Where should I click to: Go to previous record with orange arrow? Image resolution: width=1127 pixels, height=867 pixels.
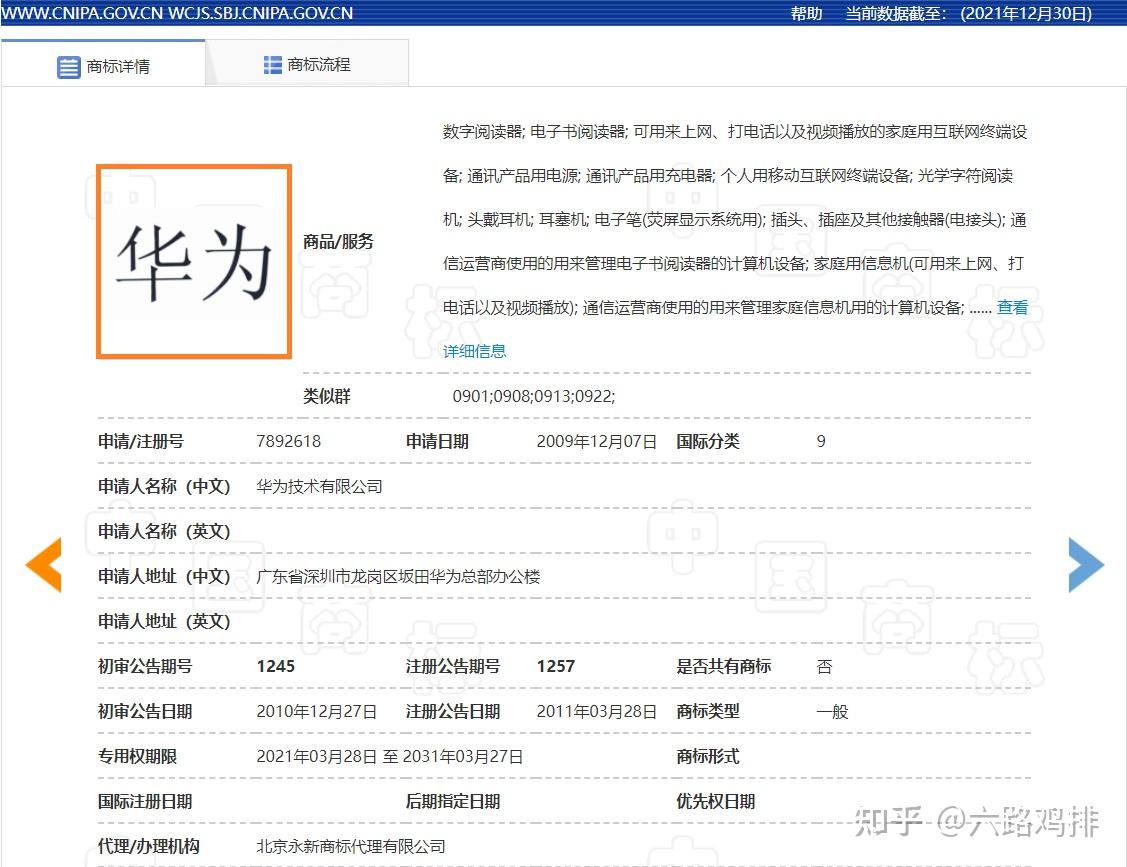(x=43, y=564)
